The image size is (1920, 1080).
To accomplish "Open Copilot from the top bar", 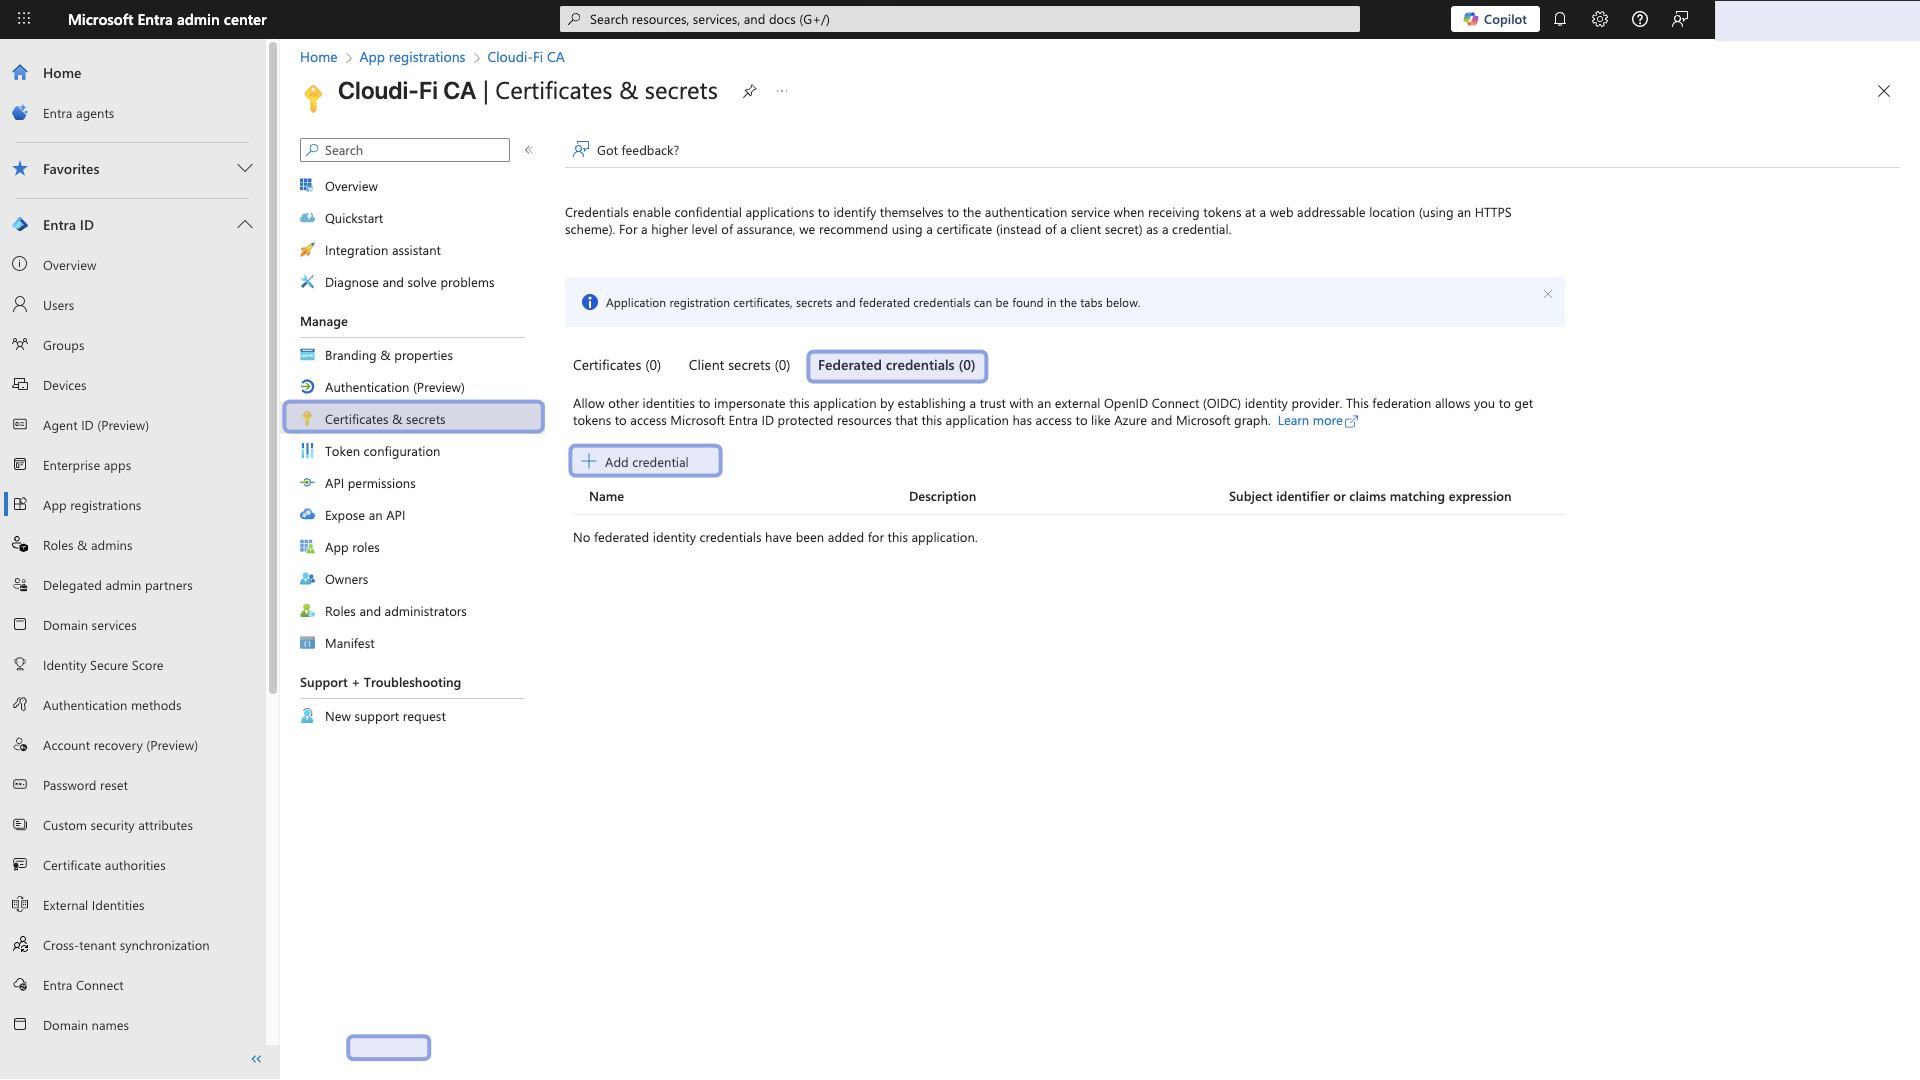I will coord(1495,19).
